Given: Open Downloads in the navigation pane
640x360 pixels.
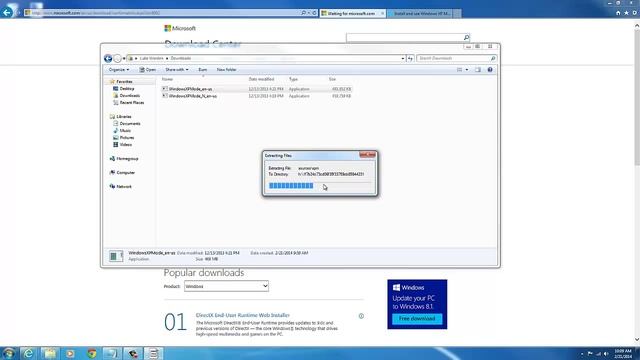Looking at the screenshot, I should coord(129,96).
